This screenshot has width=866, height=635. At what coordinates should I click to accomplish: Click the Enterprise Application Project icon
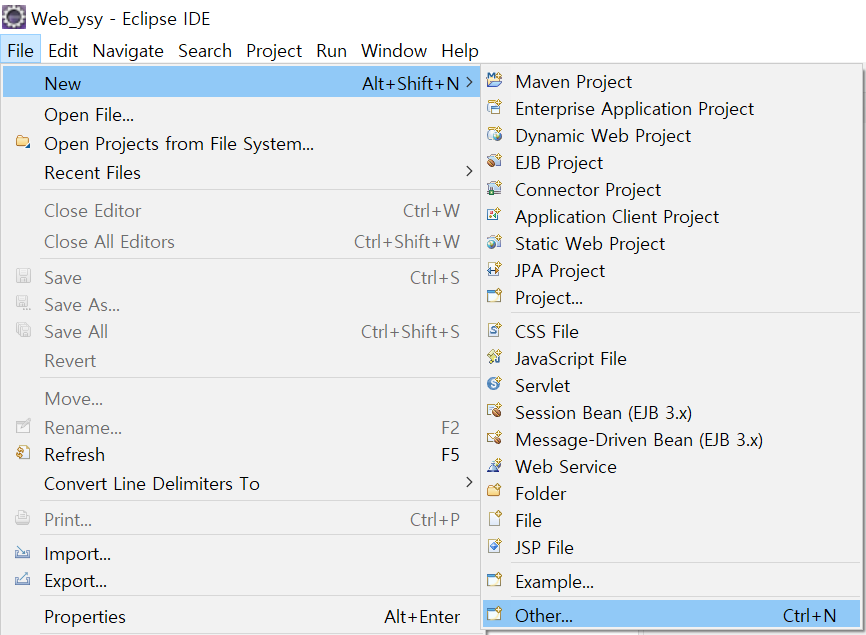[494, 107]
